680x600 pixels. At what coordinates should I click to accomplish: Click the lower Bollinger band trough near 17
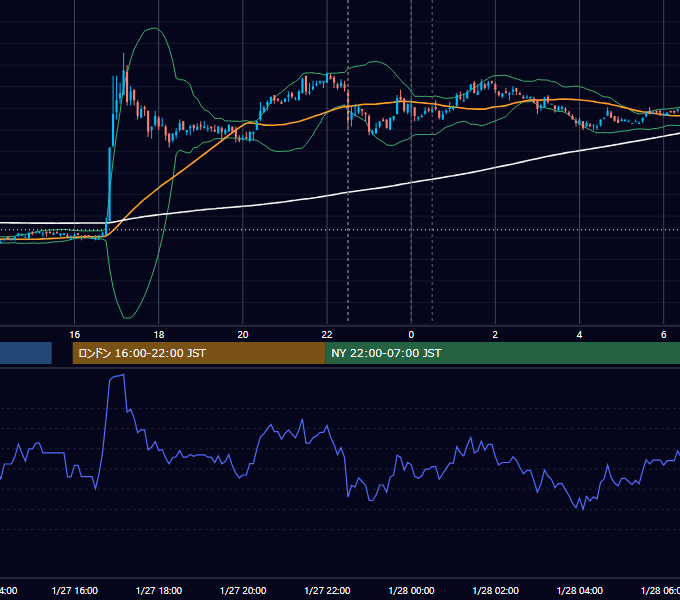[127, 318]
